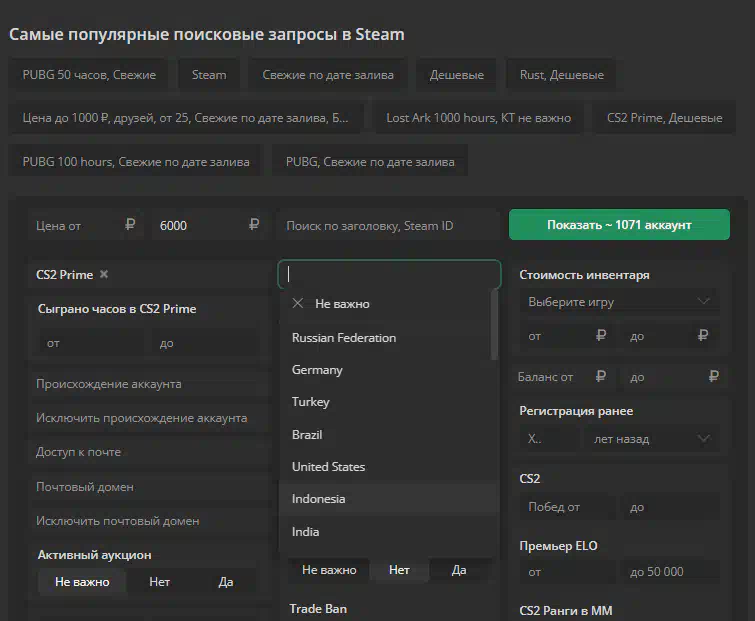The width and height of the screenshot is (755, 621).
Task: Click the CS2 Prime game tag
Action: click(x=65, y=274)
